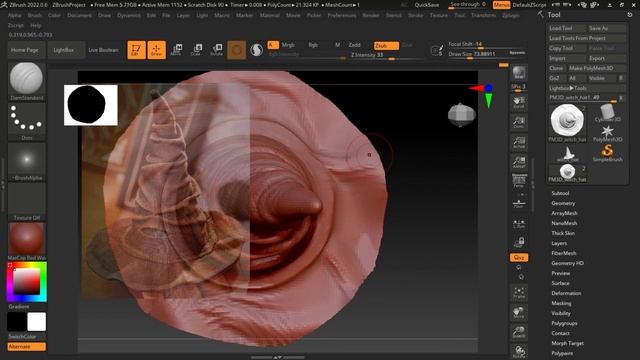This screenshot has height=360, width=640.
Task: Open the Texture Off selector
Action: point(27,201)
